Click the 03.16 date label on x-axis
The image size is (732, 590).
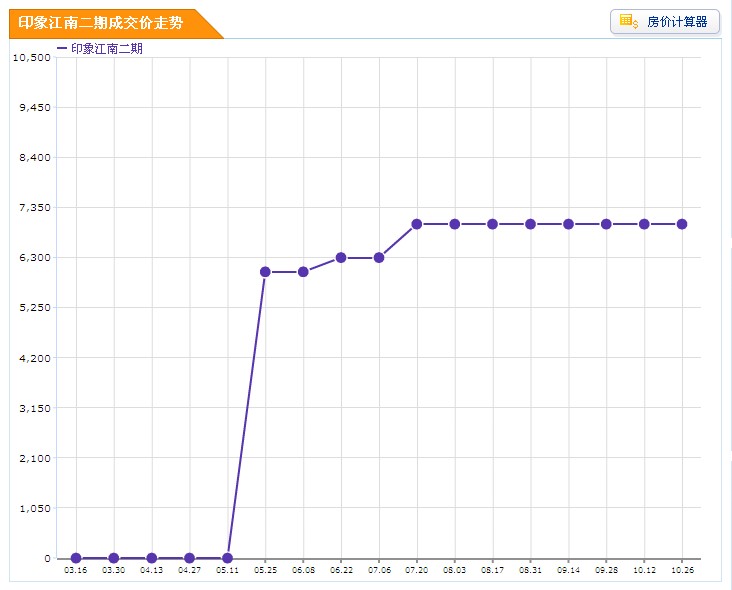(76, 570)
